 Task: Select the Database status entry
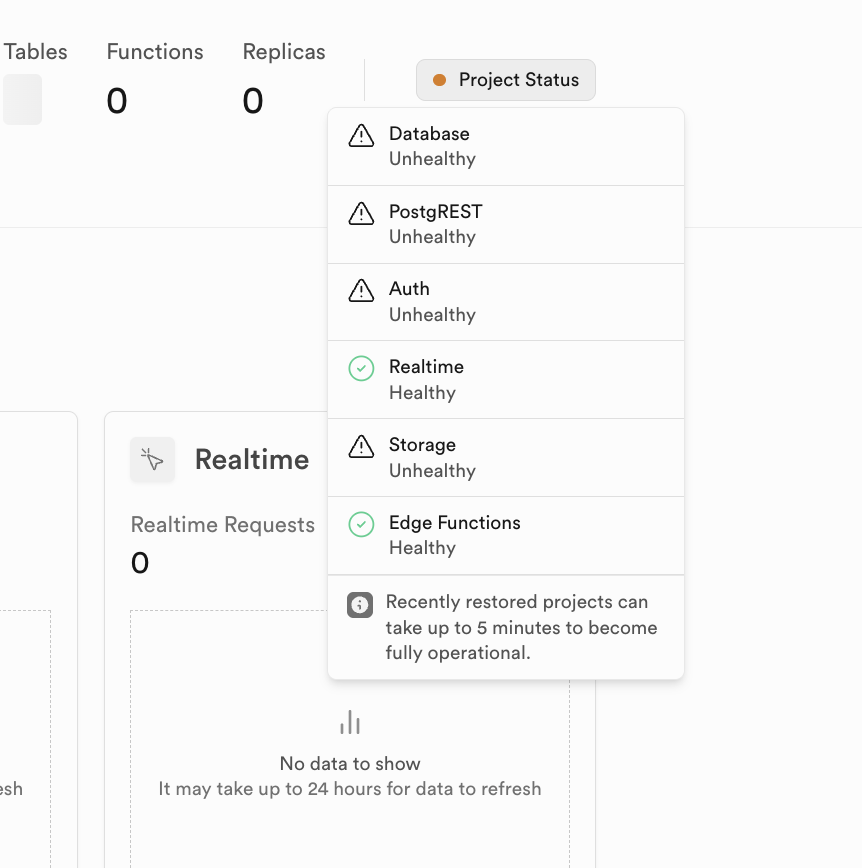pos(506,146)
